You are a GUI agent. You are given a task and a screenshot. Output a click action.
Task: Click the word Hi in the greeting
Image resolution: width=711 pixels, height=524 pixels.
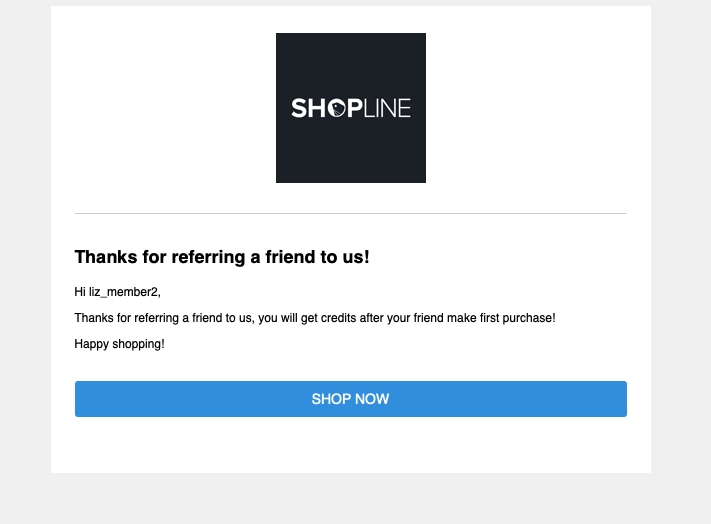coord(80,292)
